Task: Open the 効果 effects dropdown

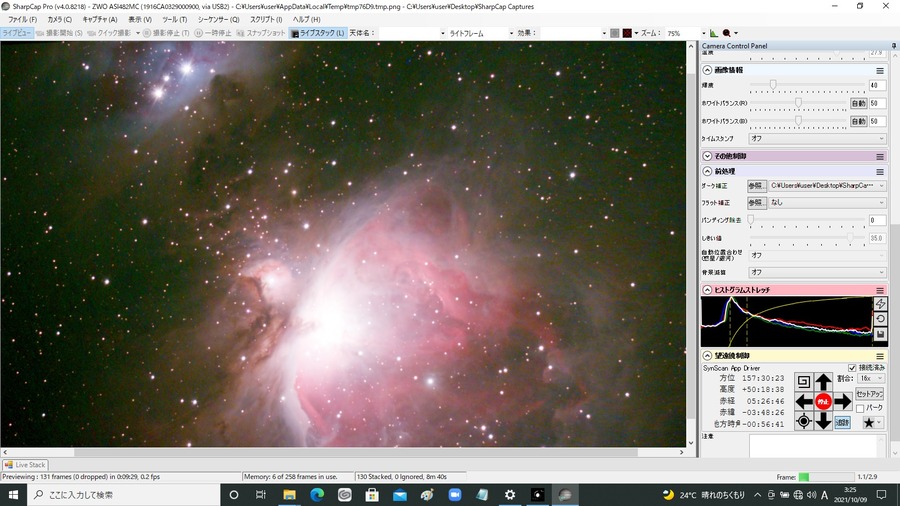Action: tap(573, 33)
